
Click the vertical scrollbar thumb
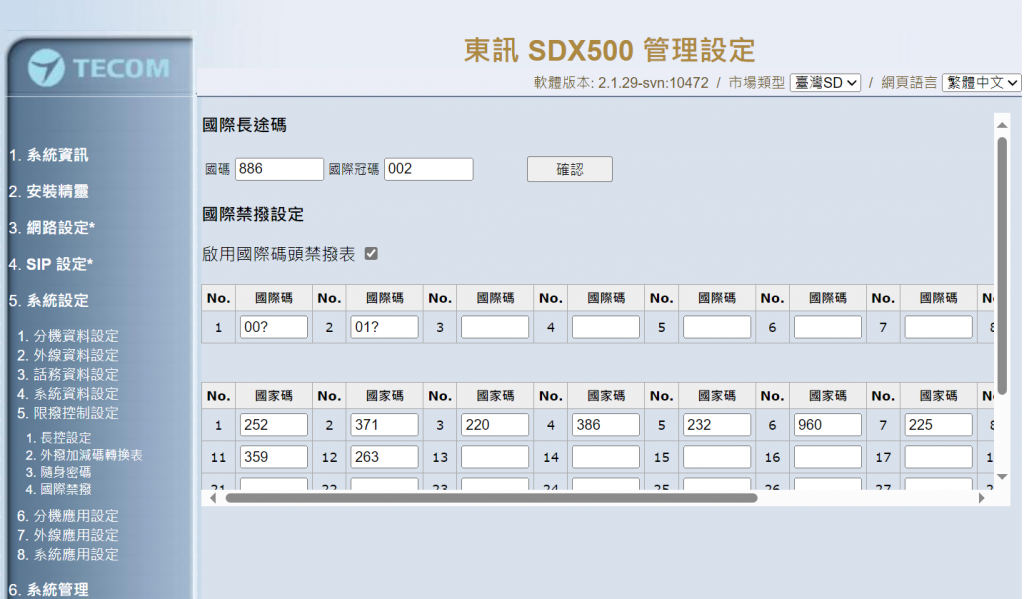click(x=1002, y=265)
